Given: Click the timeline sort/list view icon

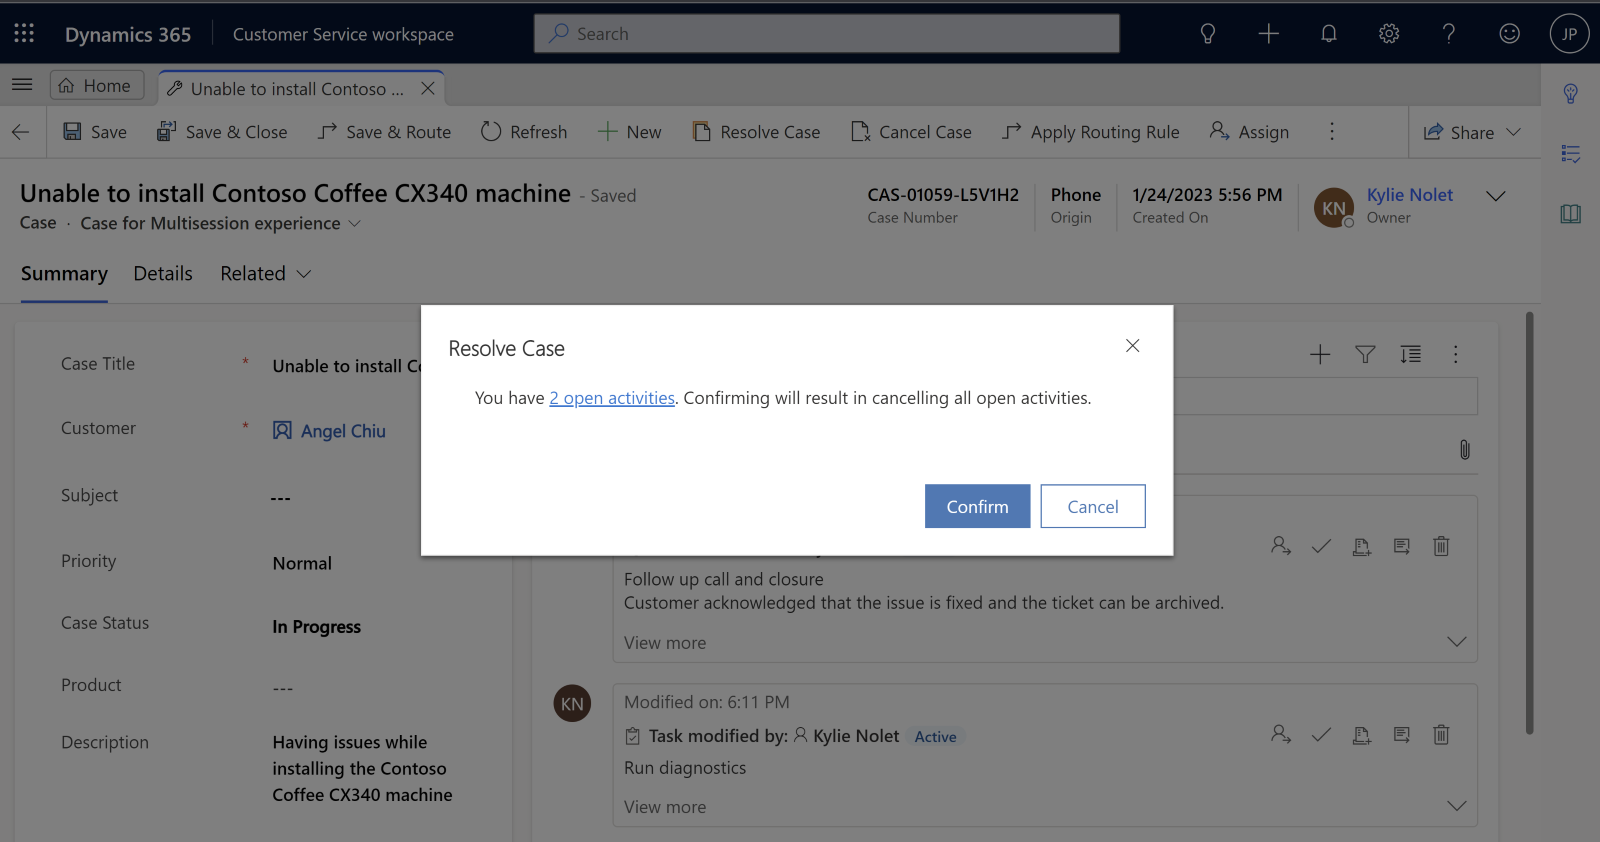Looking at the screenshot, I should point(1411,354).
